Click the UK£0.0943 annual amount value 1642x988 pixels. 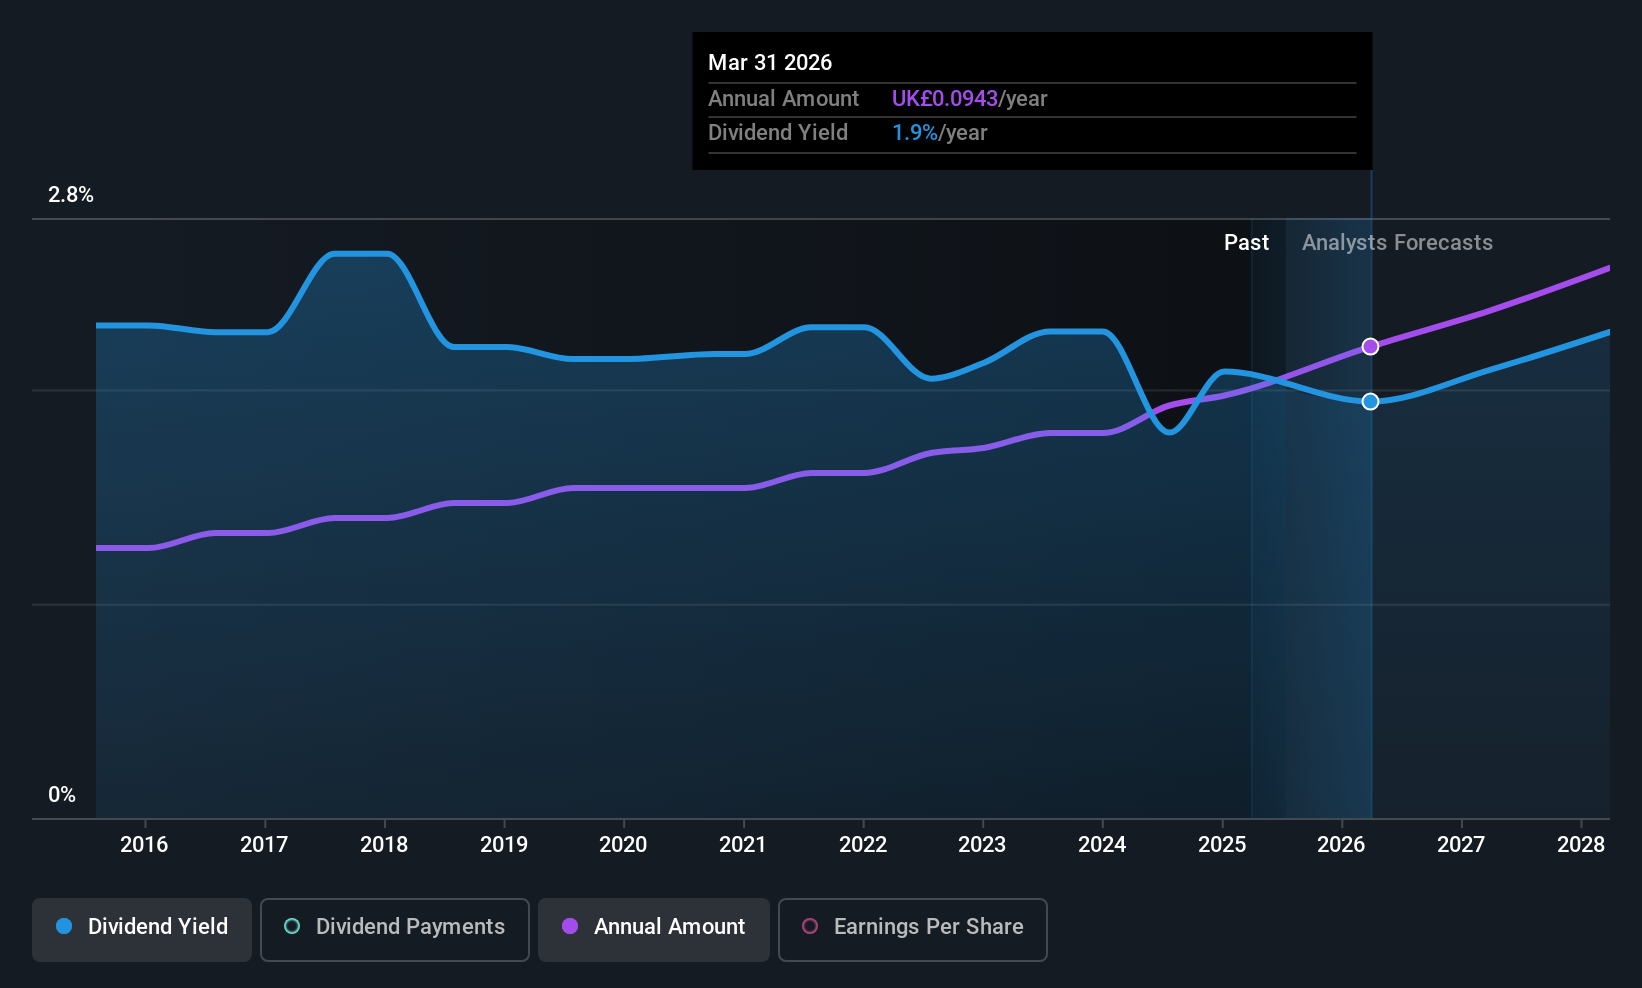click(945, 98)
